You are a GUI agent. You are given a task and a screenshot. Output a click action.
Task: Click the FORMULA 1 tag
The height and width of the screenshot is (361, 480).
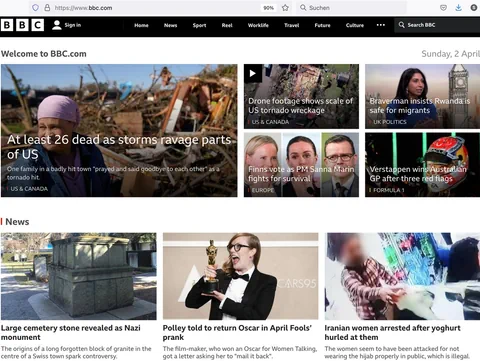(x=389, y=190)
